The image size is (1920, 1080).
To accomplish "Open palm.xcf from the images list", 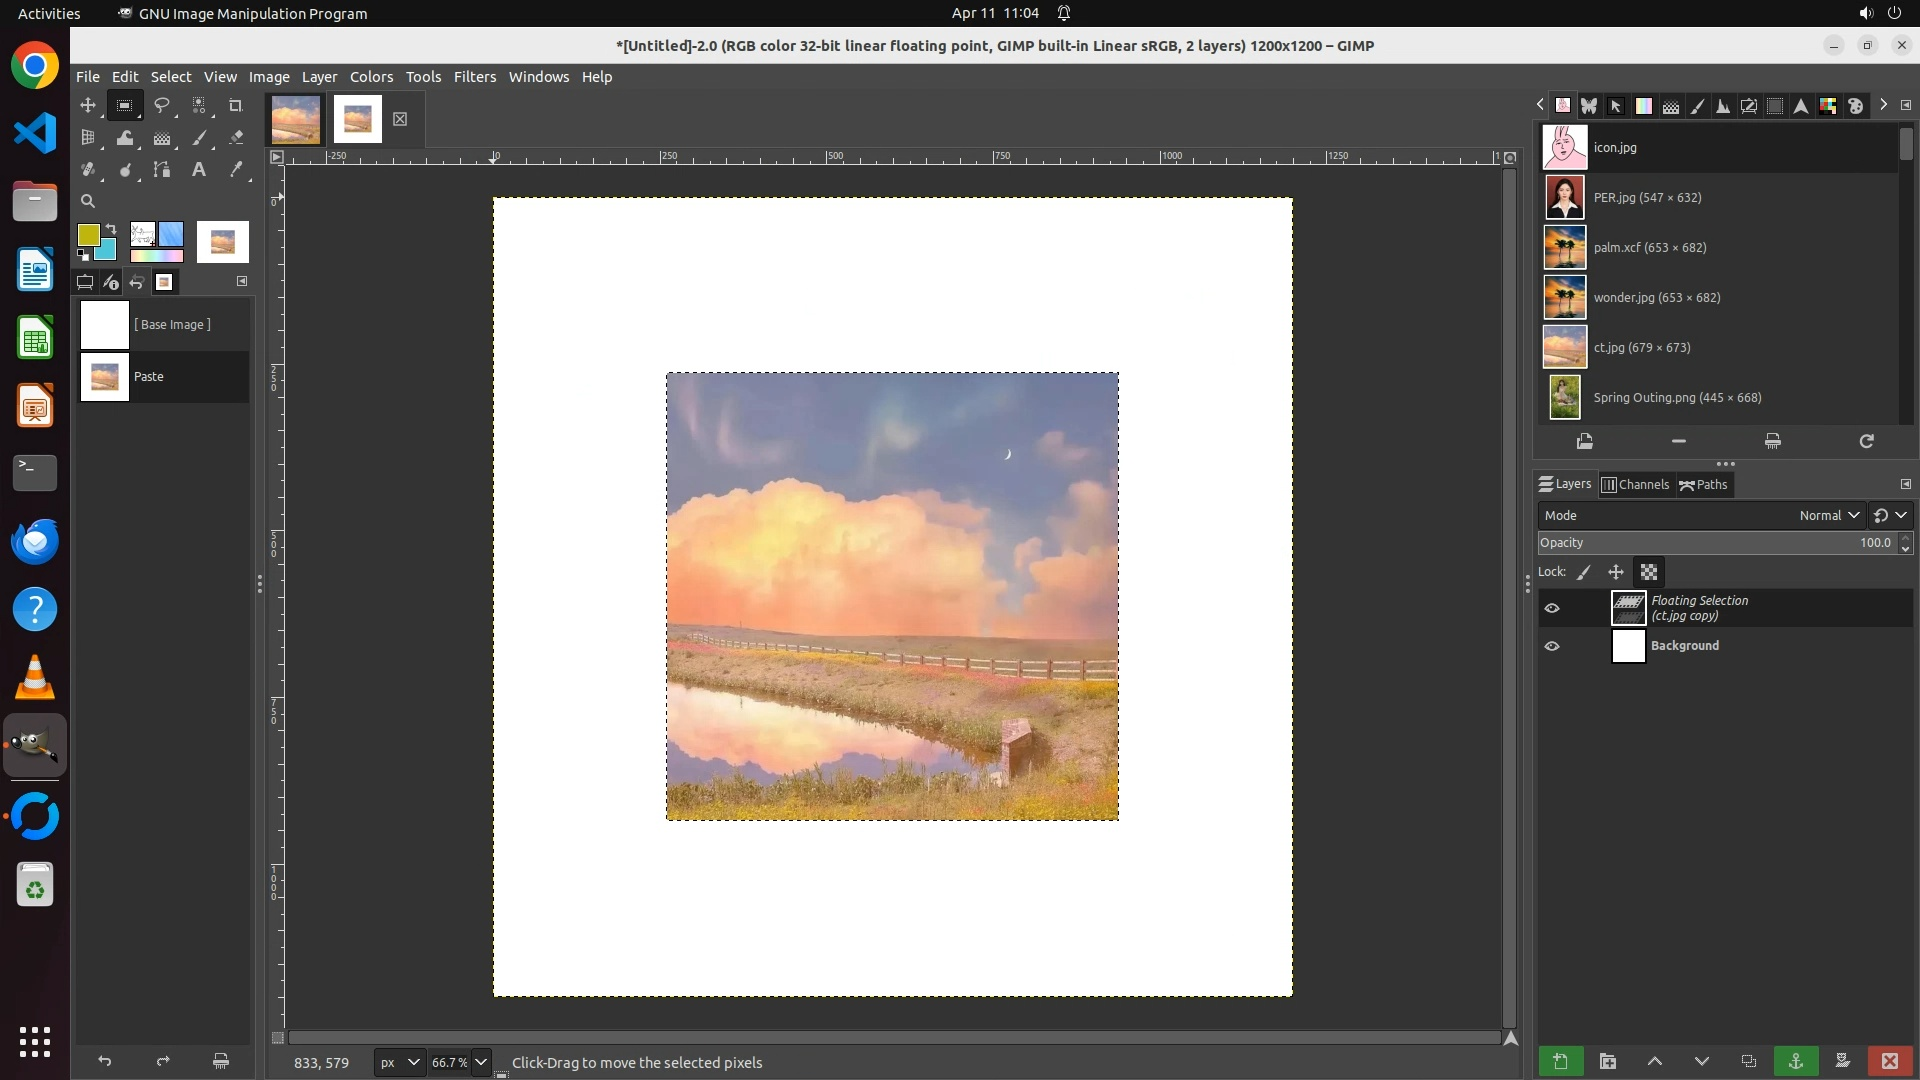I will pyautogui.click(x=1648, y=247).
